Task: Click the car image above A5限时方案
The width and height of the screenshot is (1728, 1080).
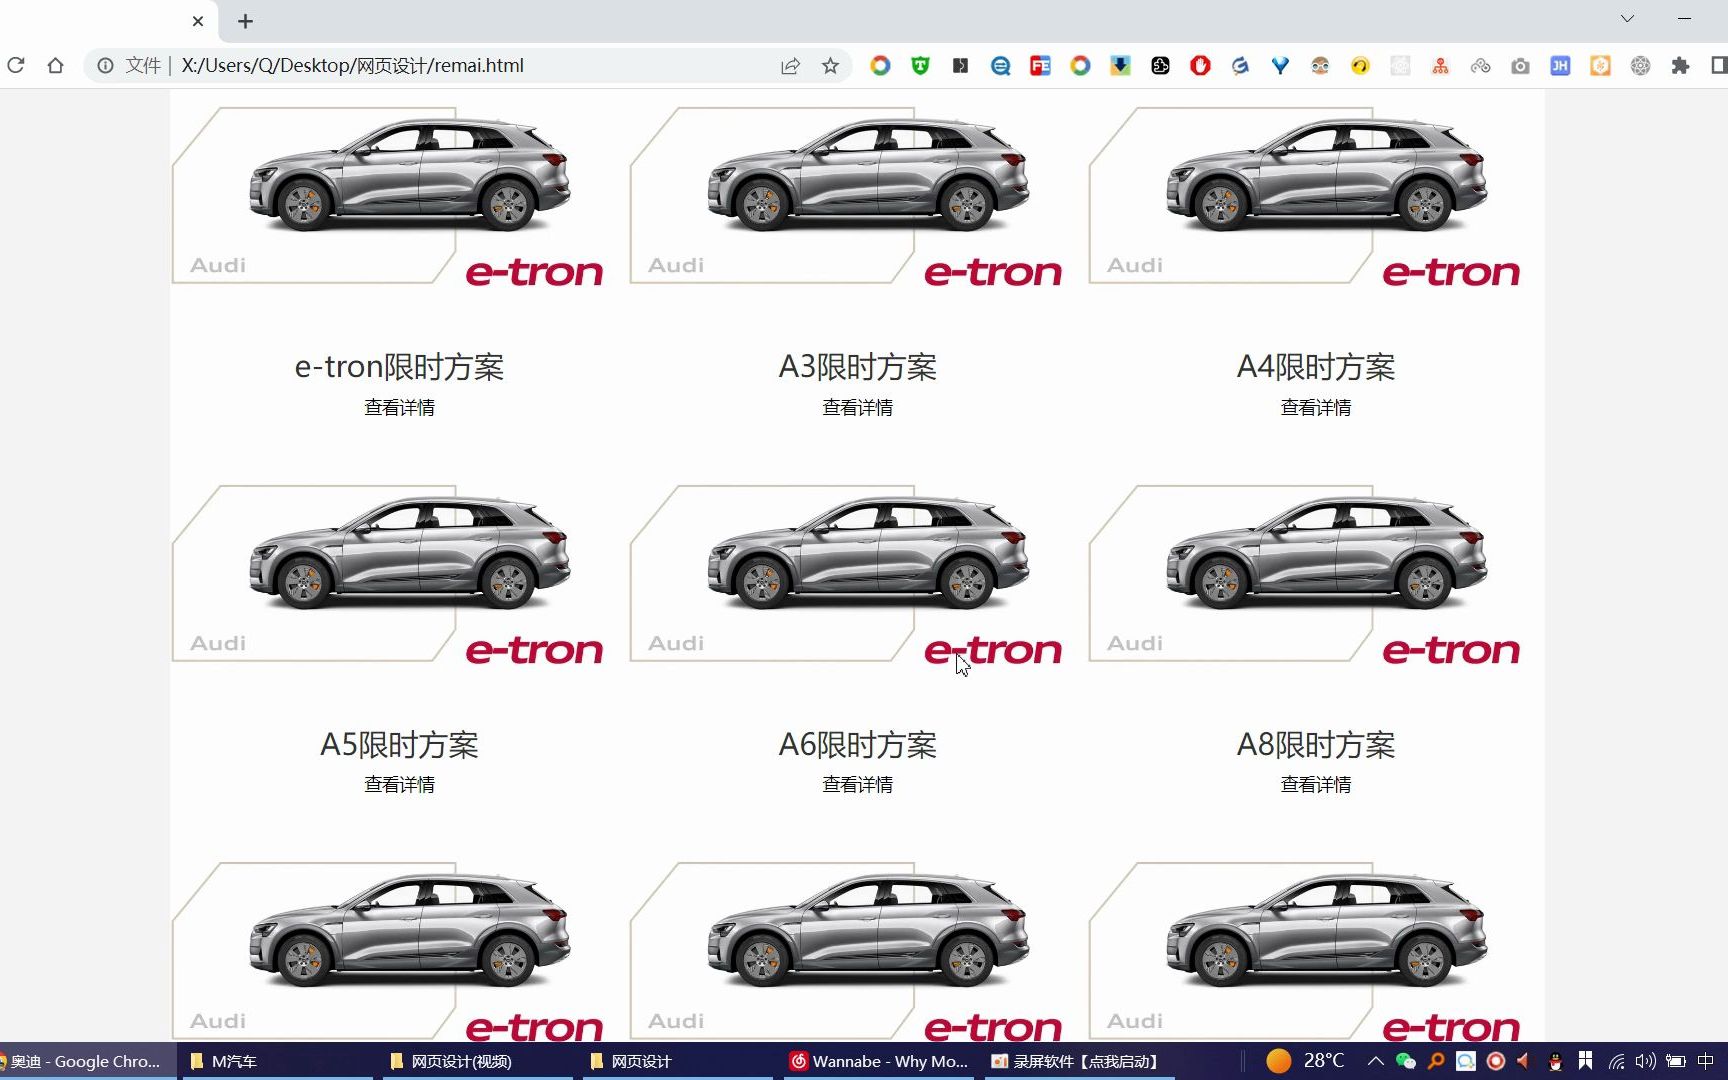Action: coord(388,574)
